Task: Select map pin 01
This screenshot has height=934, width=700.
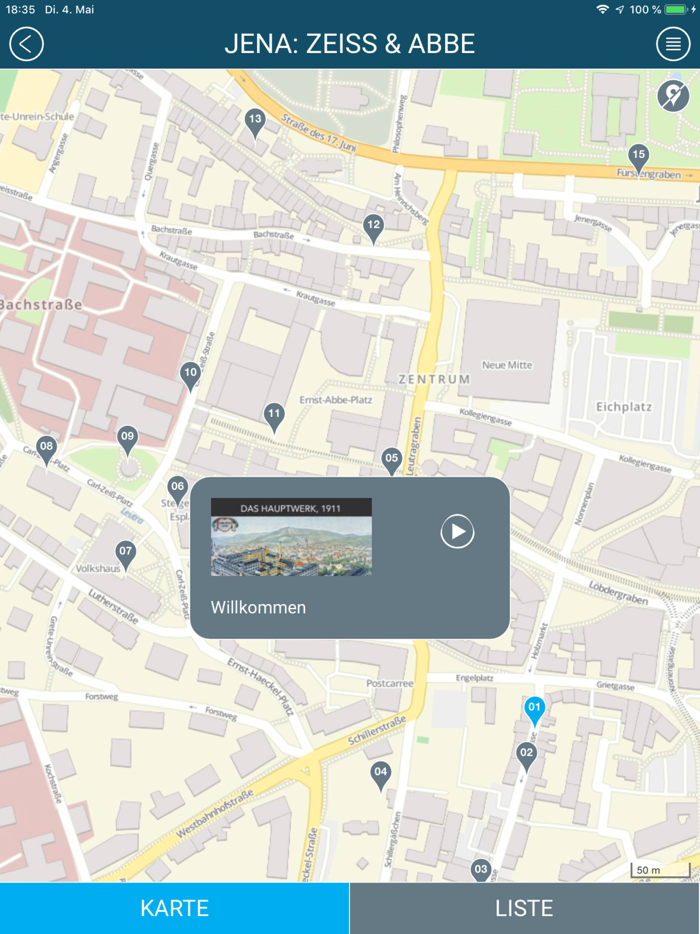Action: [x=534, y=712]
